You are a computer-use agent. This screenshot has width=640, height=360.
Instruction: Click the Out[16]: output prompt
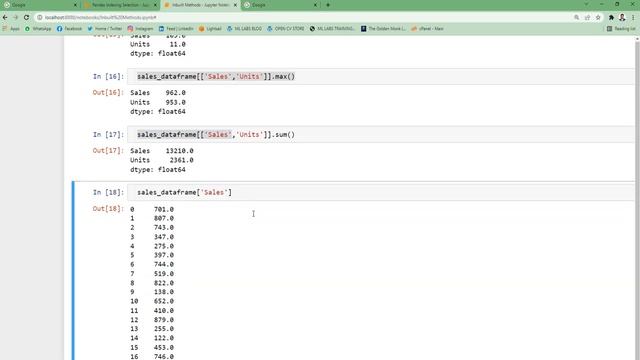(108, 93)
